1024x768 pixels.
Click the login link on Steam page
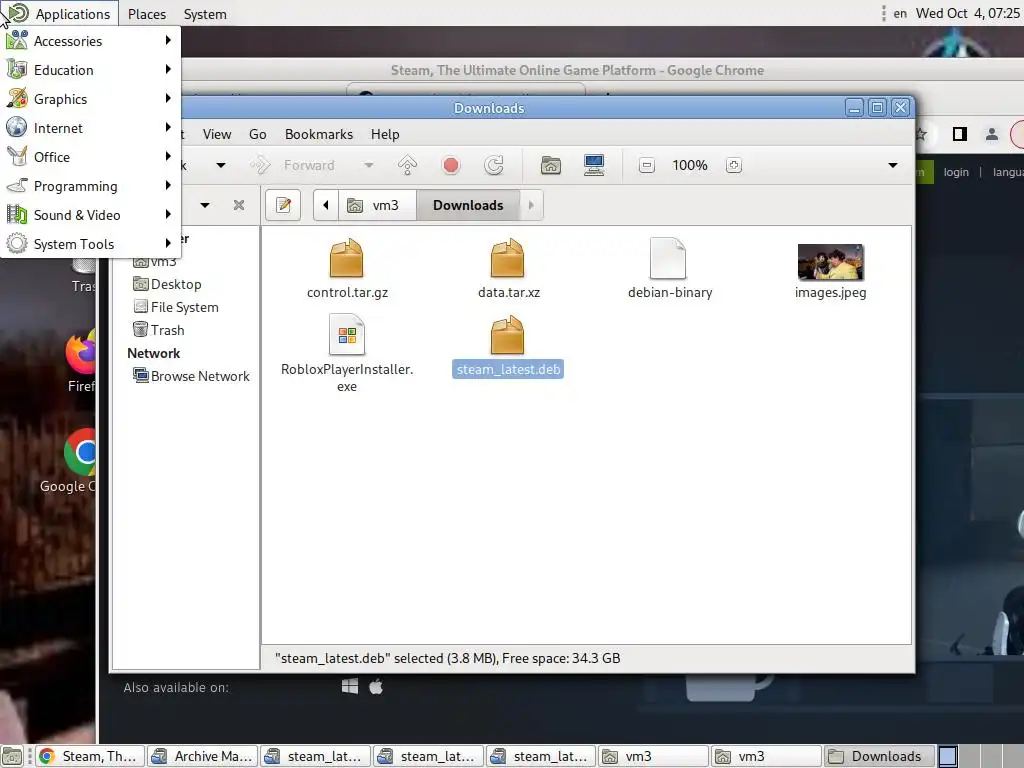pyautogui.click(x=956, y=172)
